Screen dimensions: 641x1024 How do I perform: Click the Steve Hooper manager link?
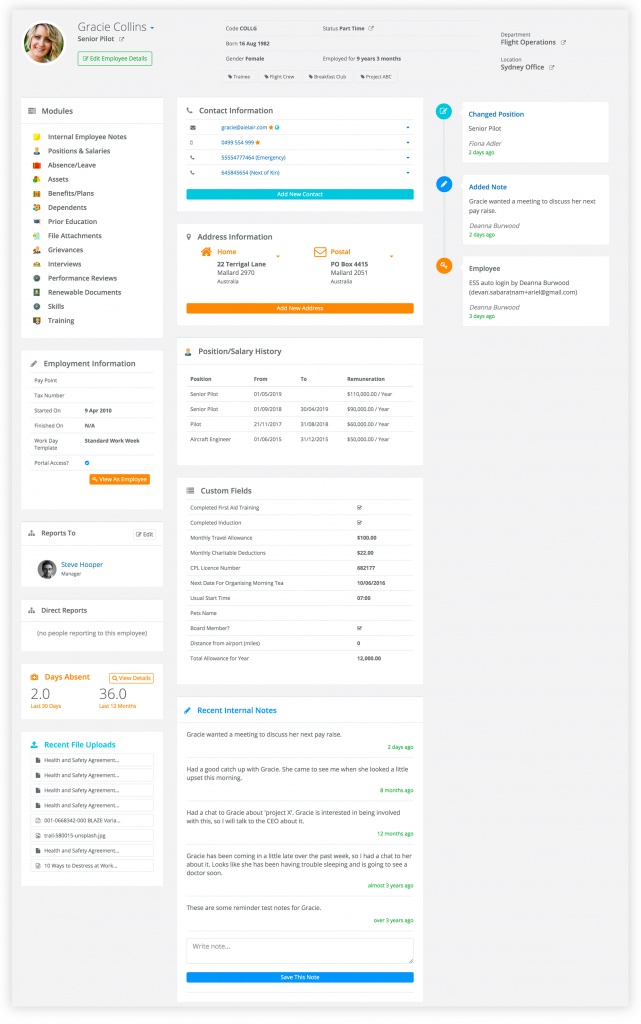pyautogui.click(x=82, y=564)
